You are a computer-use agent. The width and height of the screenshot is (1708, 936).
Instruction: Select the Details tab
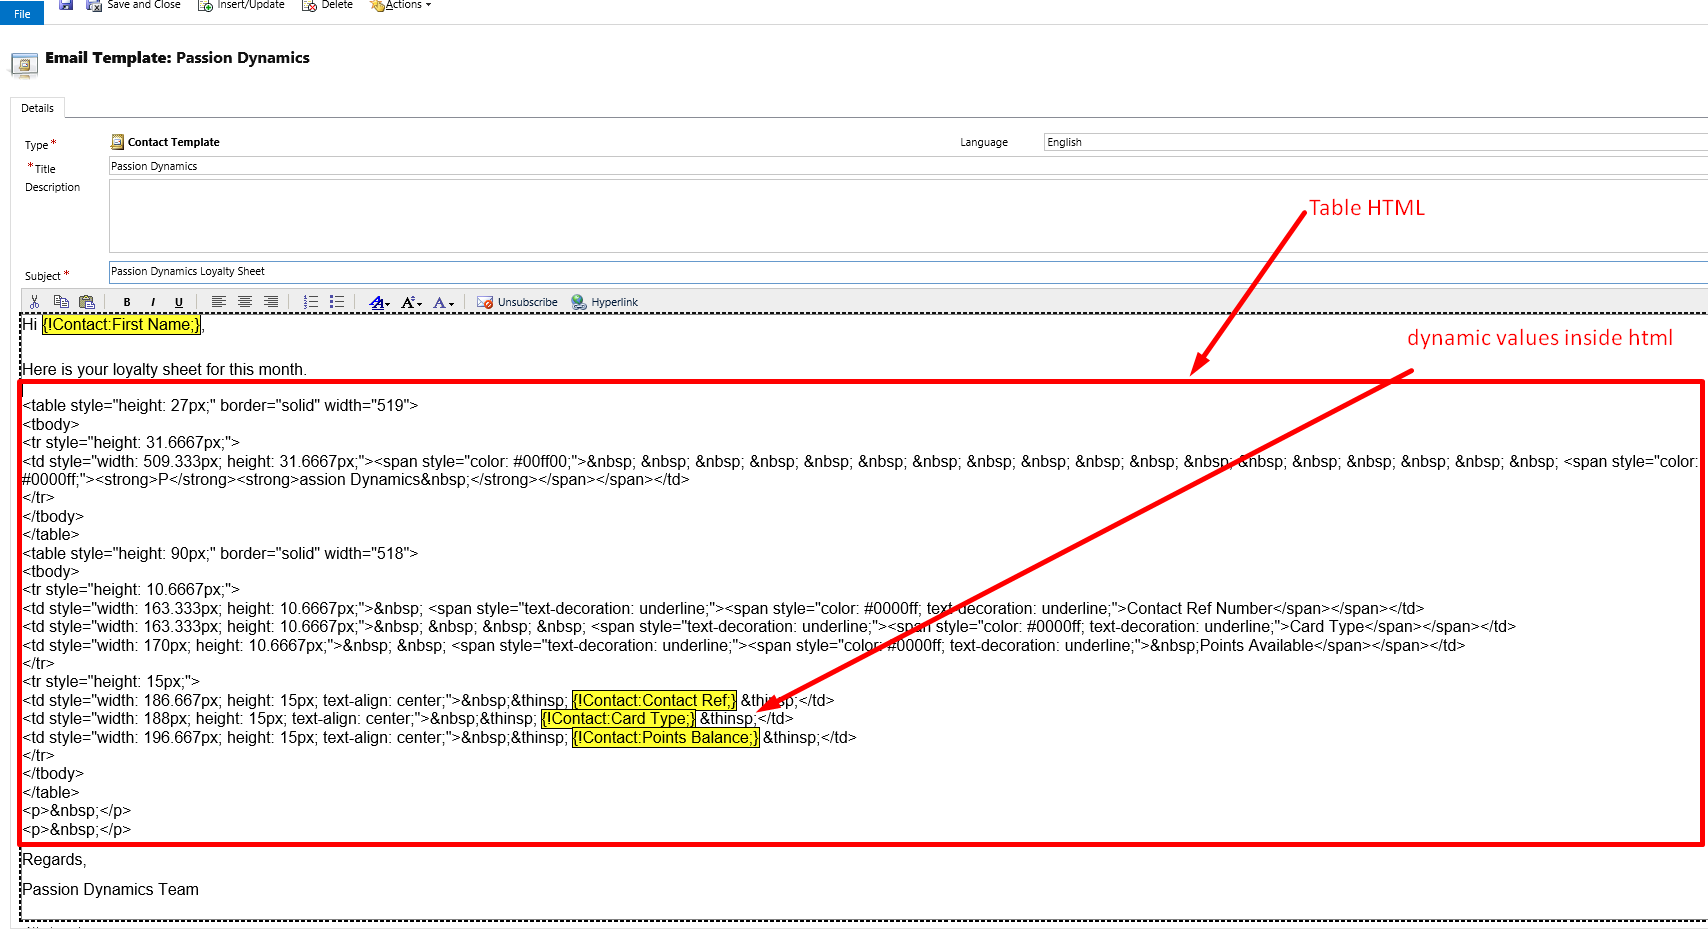coord(38,108)
